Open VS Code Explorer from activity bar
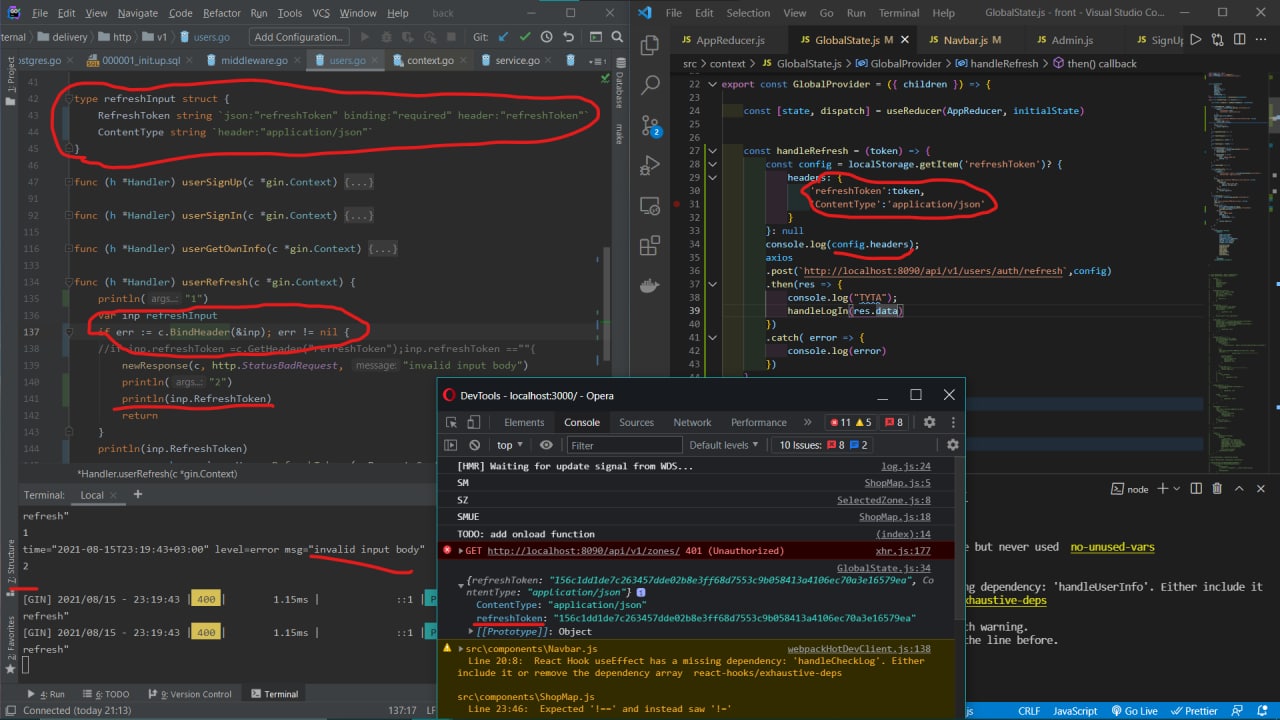The height and width of the screenshot is (720, 1280). [x=650, y=46]
